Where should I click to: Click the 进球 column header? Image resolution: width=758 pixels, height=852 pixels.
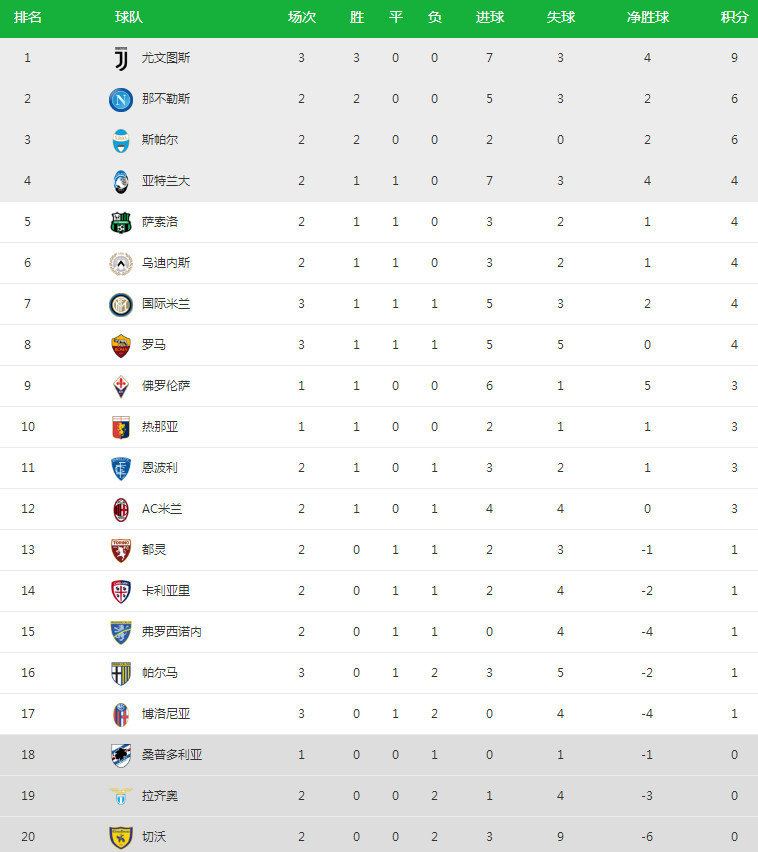coord(490,17)
